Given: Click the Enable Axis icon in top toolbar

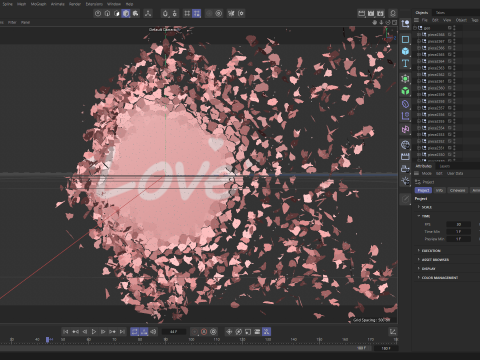Looking at the screenshot, I should pyautogui.click(x=148, y=13).
